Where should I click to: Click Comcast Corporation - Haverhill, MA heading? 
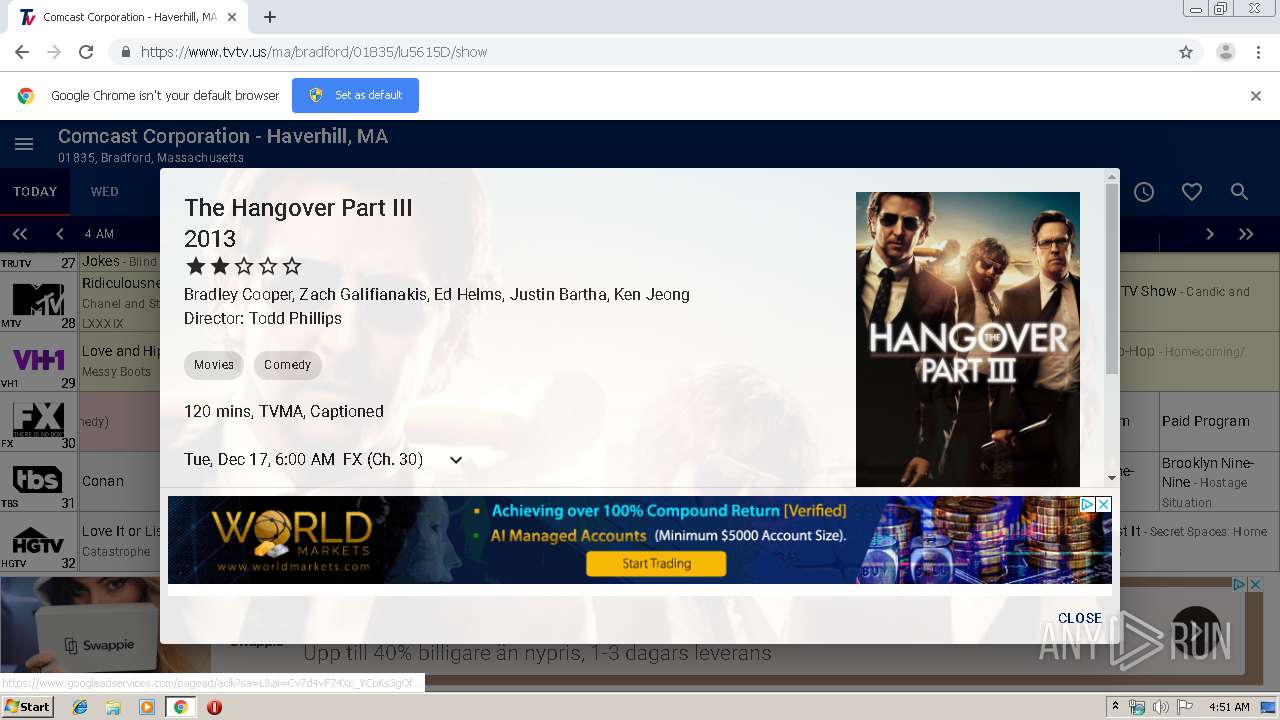(223, 137)
